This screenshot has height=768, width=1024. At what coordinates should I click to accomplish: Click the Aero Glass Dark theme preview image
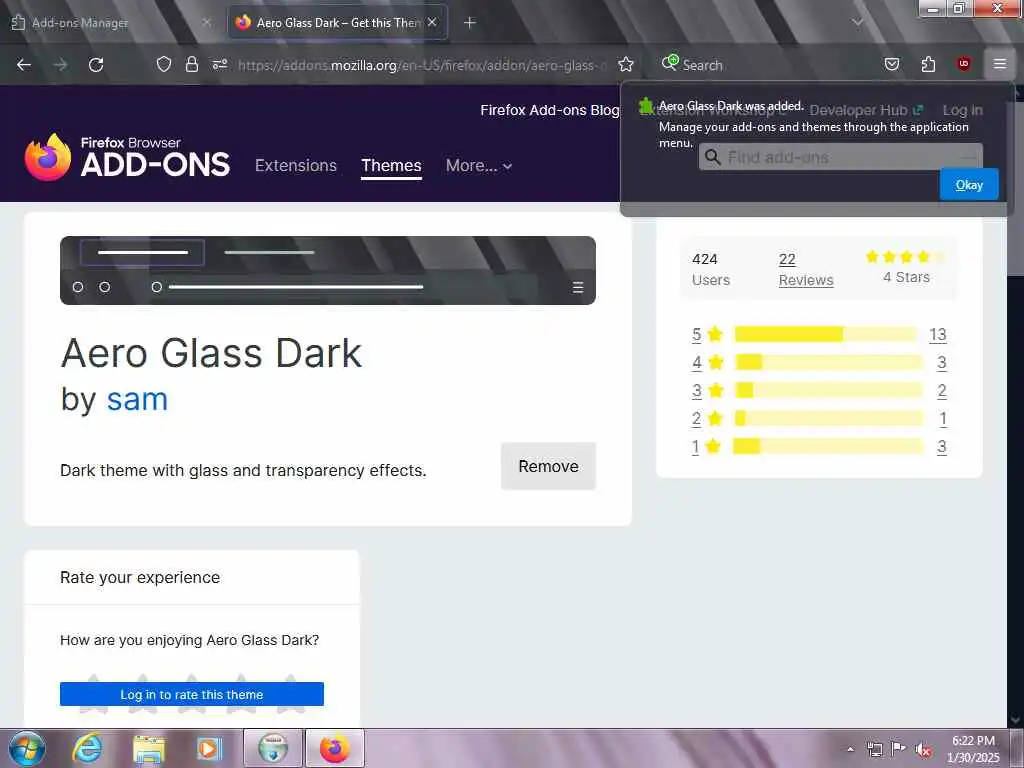pos(328,270)
